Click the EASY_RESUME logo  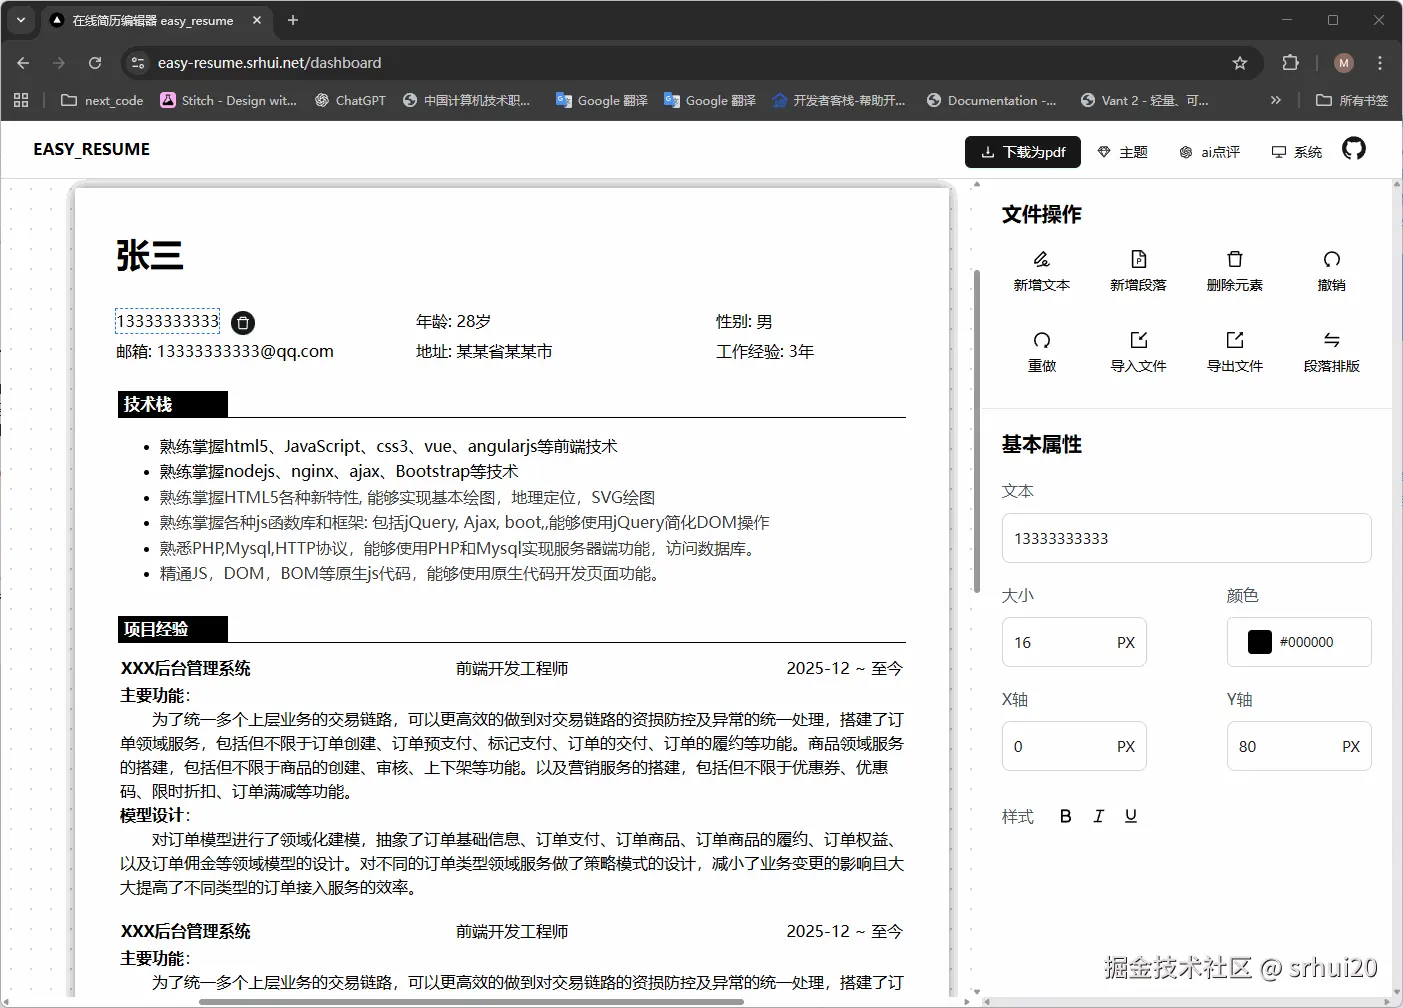[91, 149]
